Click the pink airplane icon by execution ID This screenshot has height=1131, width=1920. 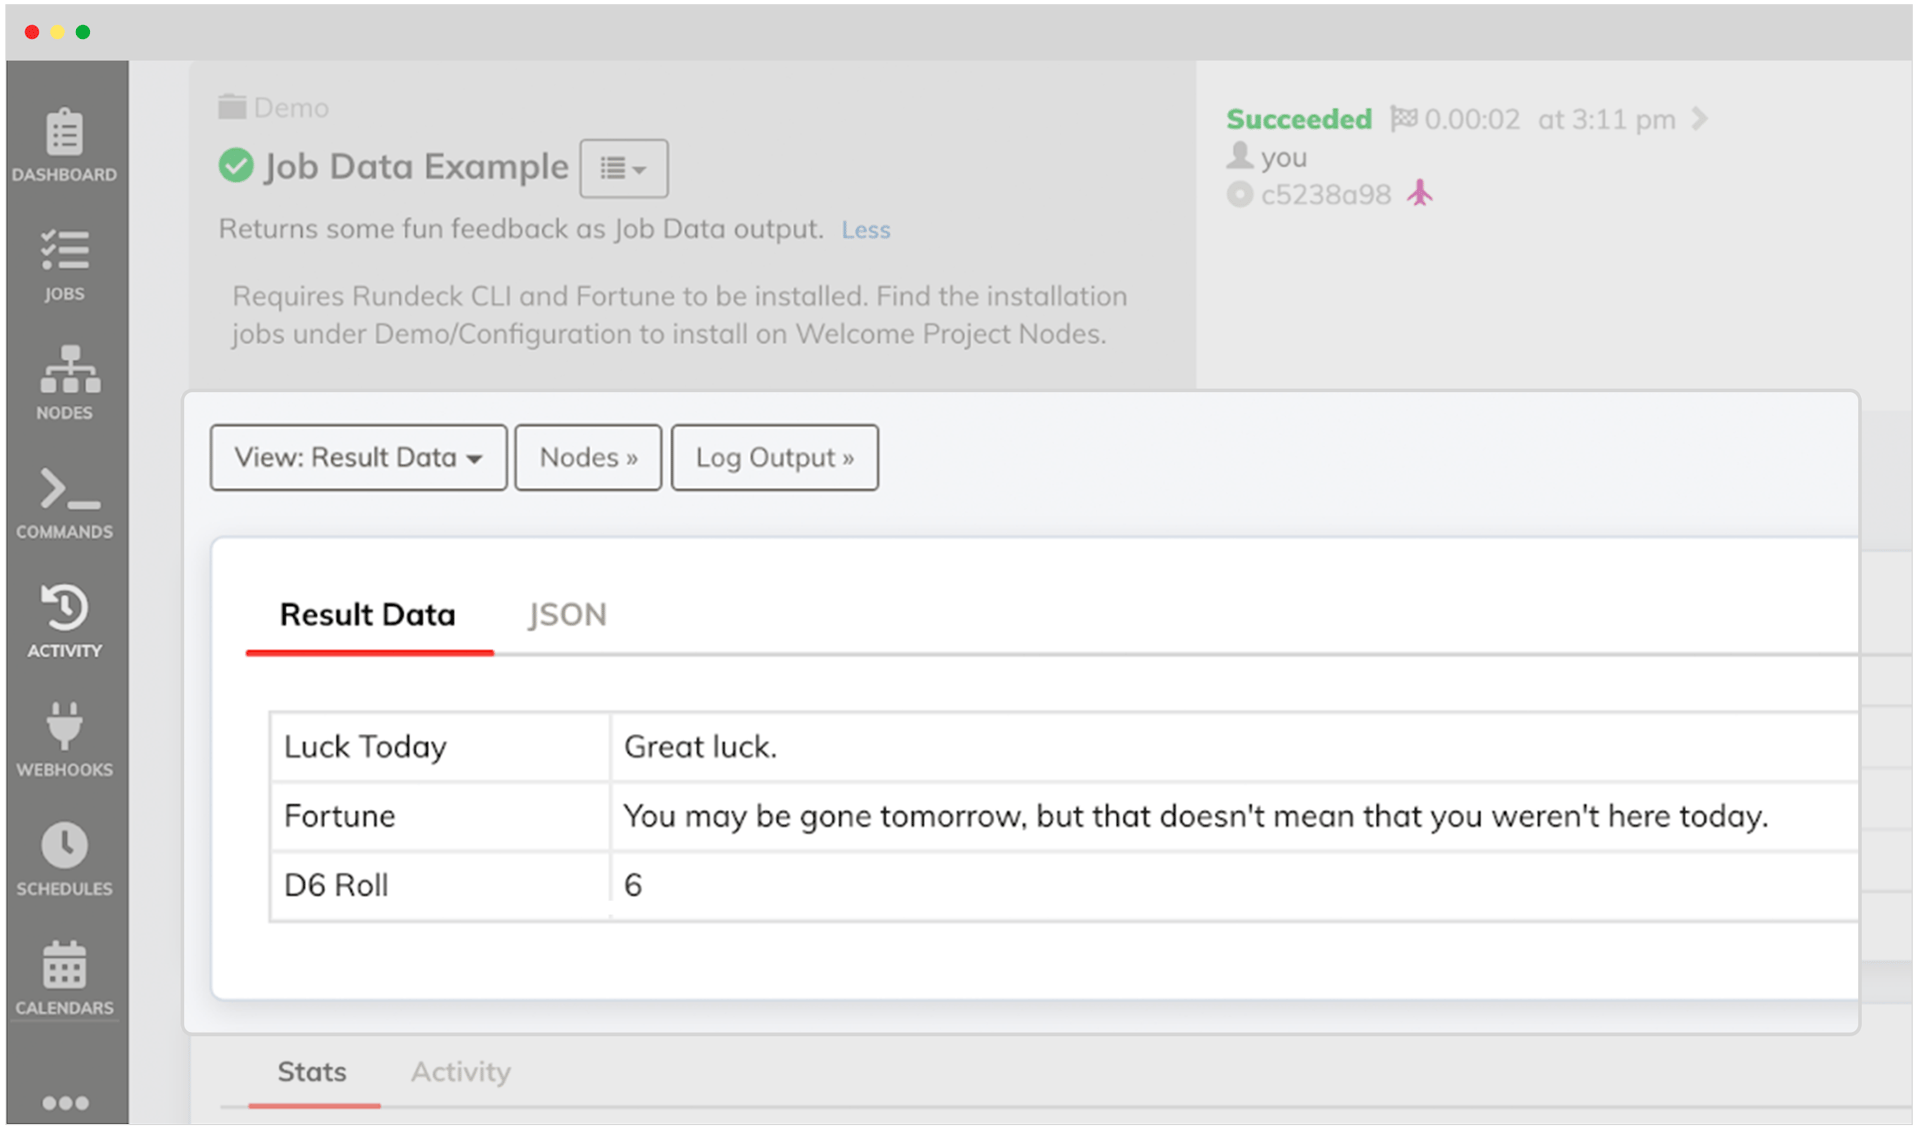tap(1420, 192)
